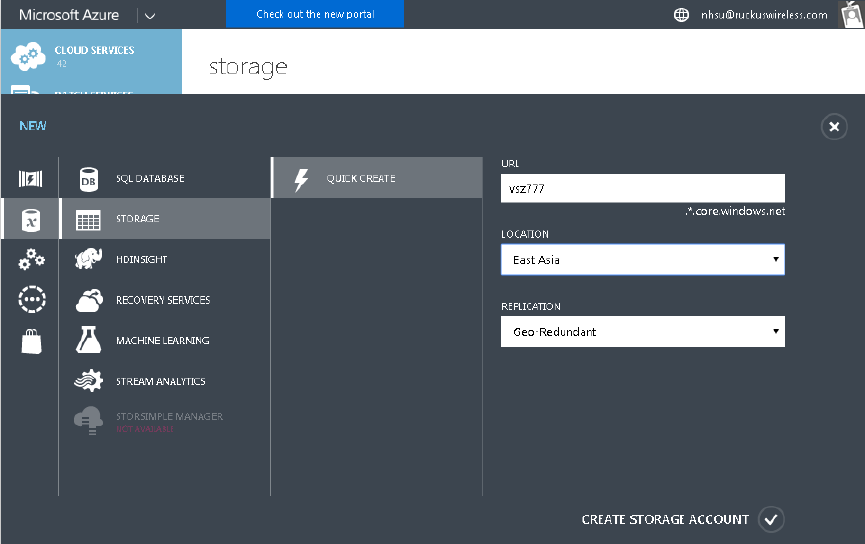Click the '*.core.windows.net' suffix text
The height and width of the screenshot is (544, 865).
[x=735, y=211]
